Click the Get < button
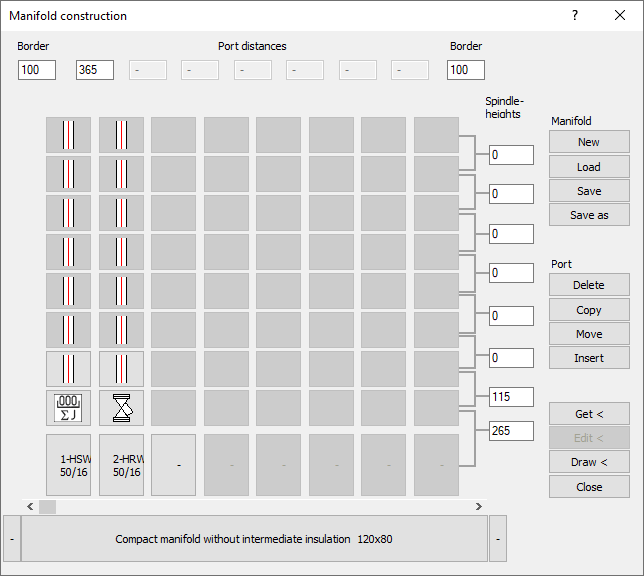 589,414
